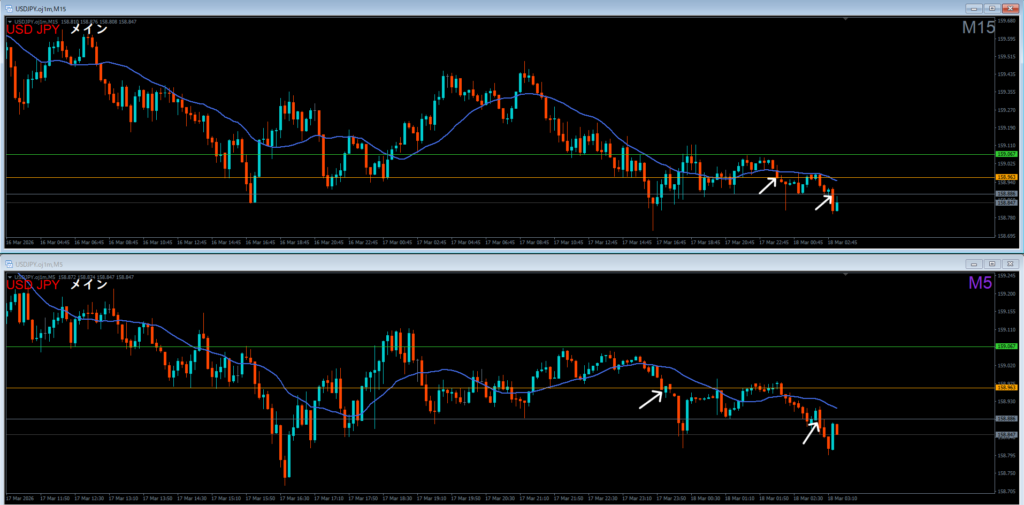1024x505 pixels.
Task: Close the M5 chart window
Action: [x=1010, y=264]
